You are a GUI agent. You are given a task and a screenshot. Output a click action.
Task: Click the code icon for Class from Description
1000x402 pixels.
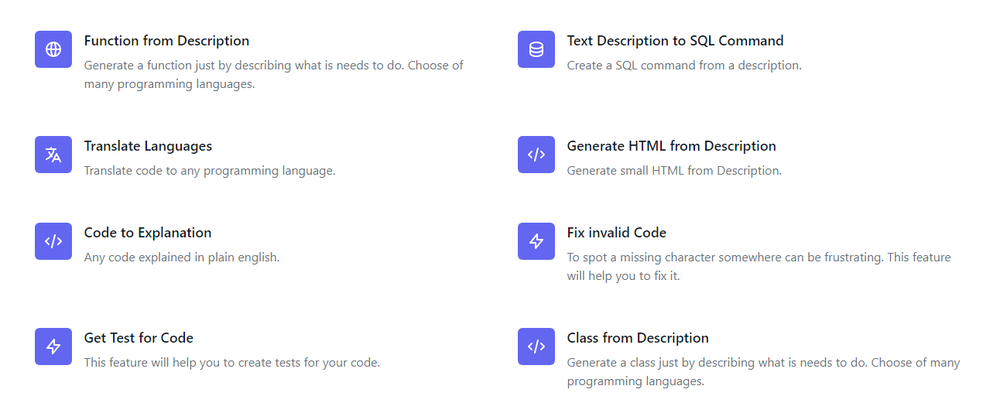pyautogui.click(x=536, y=346)
